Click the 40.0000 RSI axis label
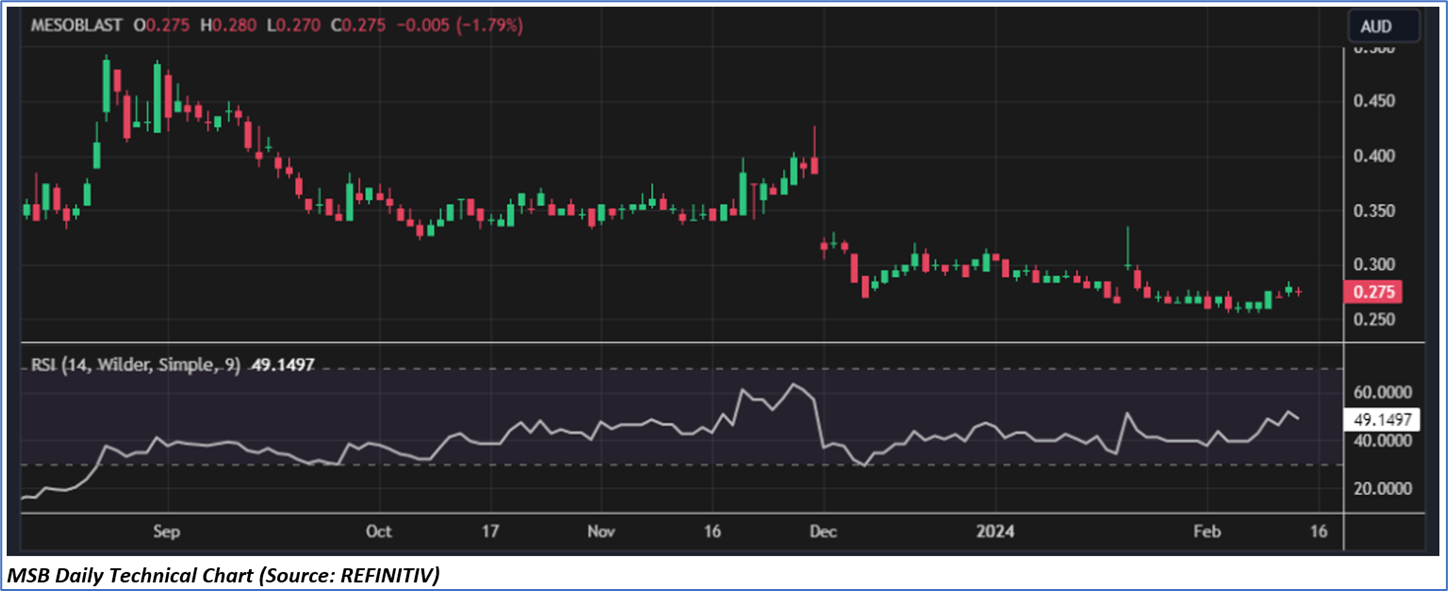 pyautogui.click(x=1384, y=441)
